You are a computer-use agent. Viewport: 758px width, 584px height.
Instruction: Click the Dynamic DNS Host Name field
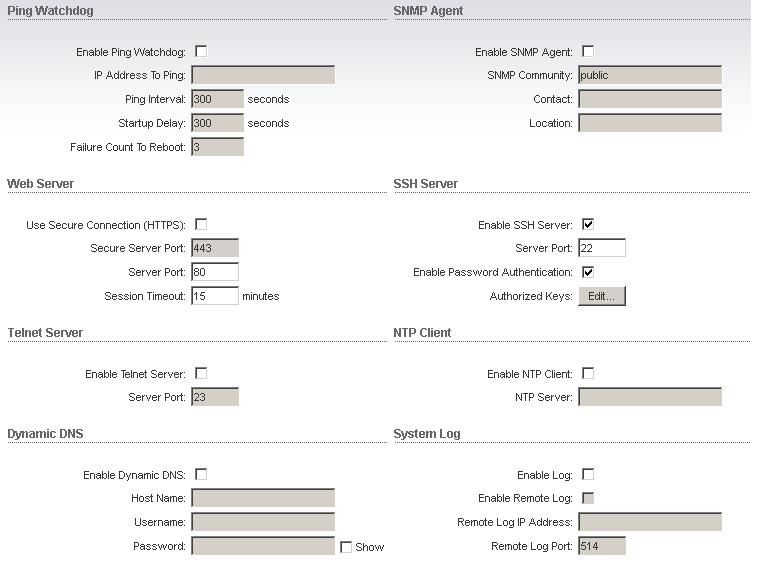(262, 498)
